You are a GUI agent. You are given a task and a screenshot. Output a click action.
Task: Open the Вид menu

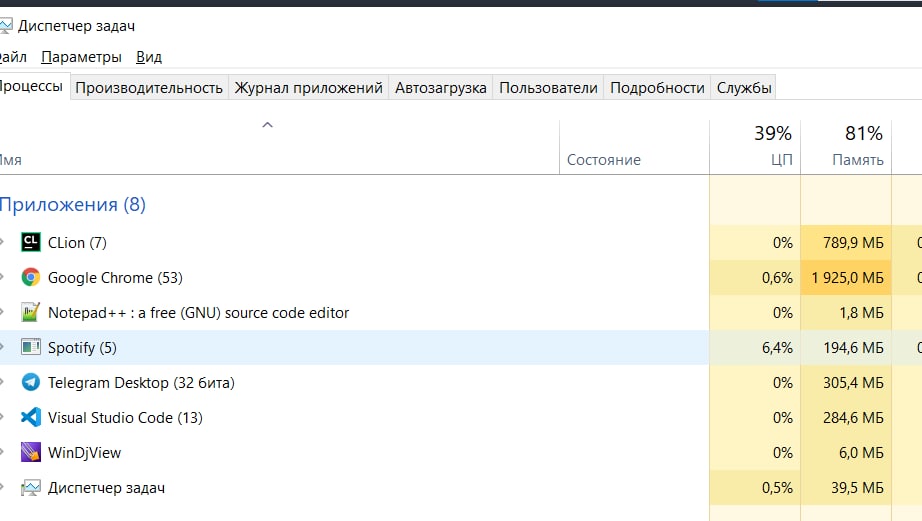click(149, 57)
